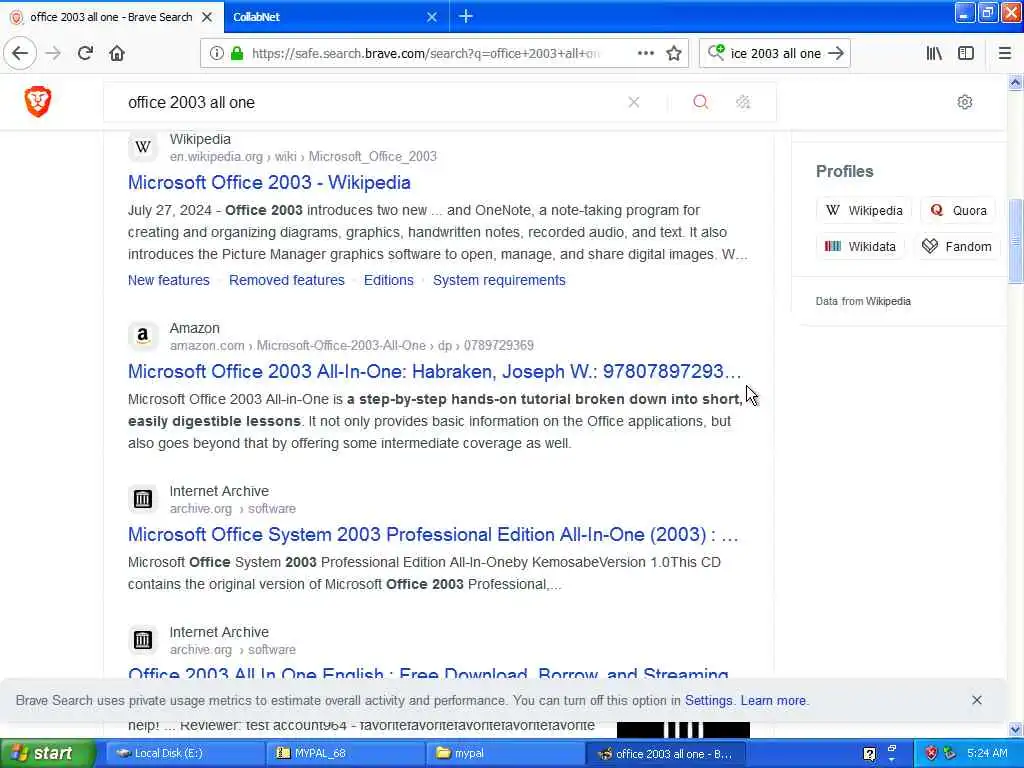Go back with the browser back arrow
Screen dimensions: 1024x768
20,53
